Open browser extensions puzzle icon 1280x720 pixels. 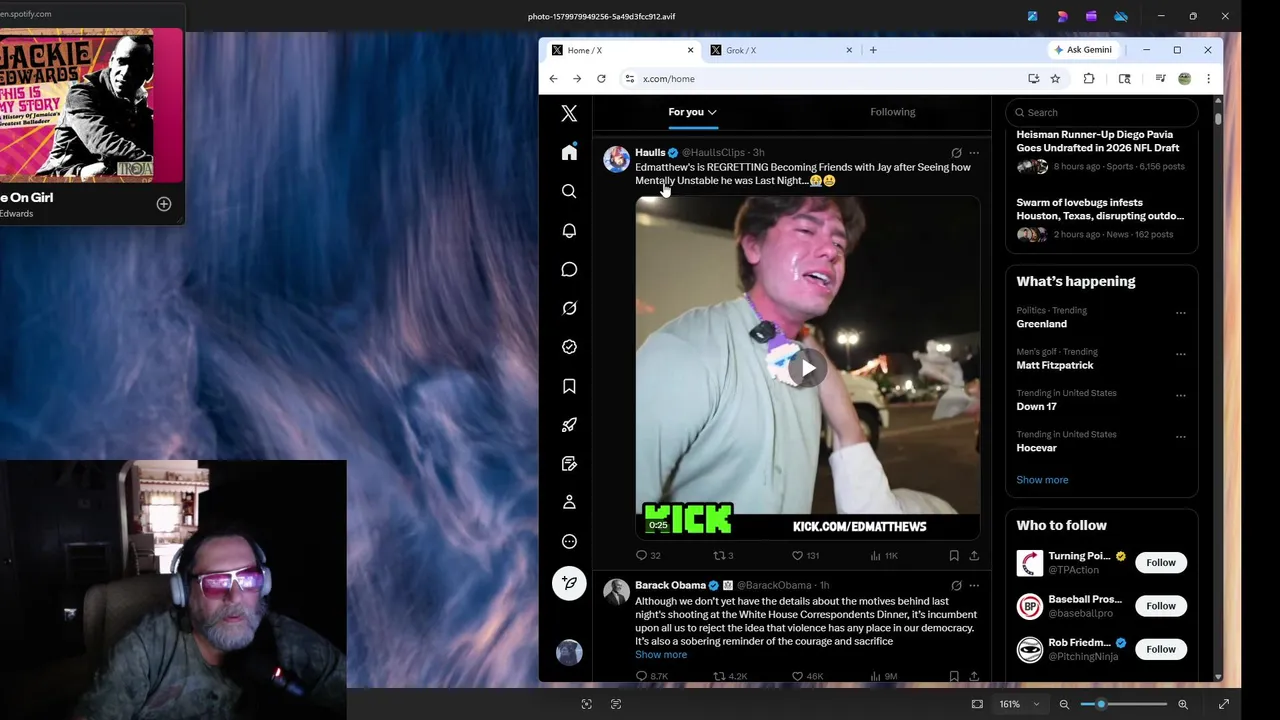click(1089, 79)
